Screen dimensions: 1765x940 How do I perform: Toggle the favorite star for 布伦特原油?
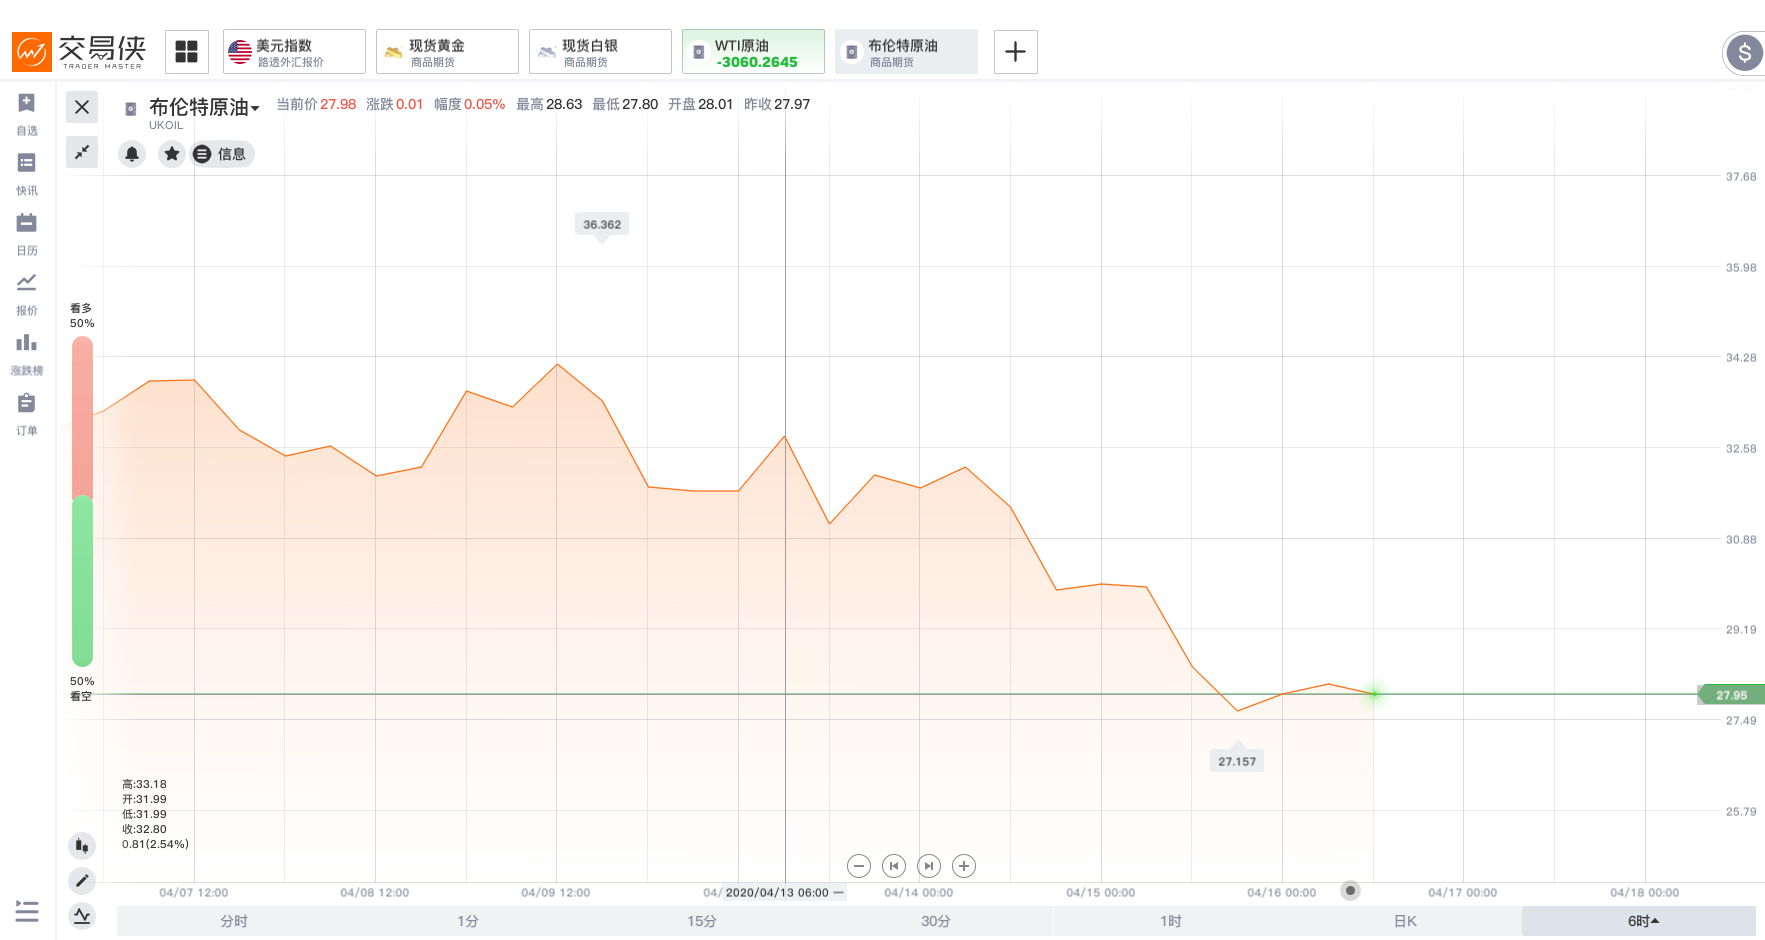point(172,154)
